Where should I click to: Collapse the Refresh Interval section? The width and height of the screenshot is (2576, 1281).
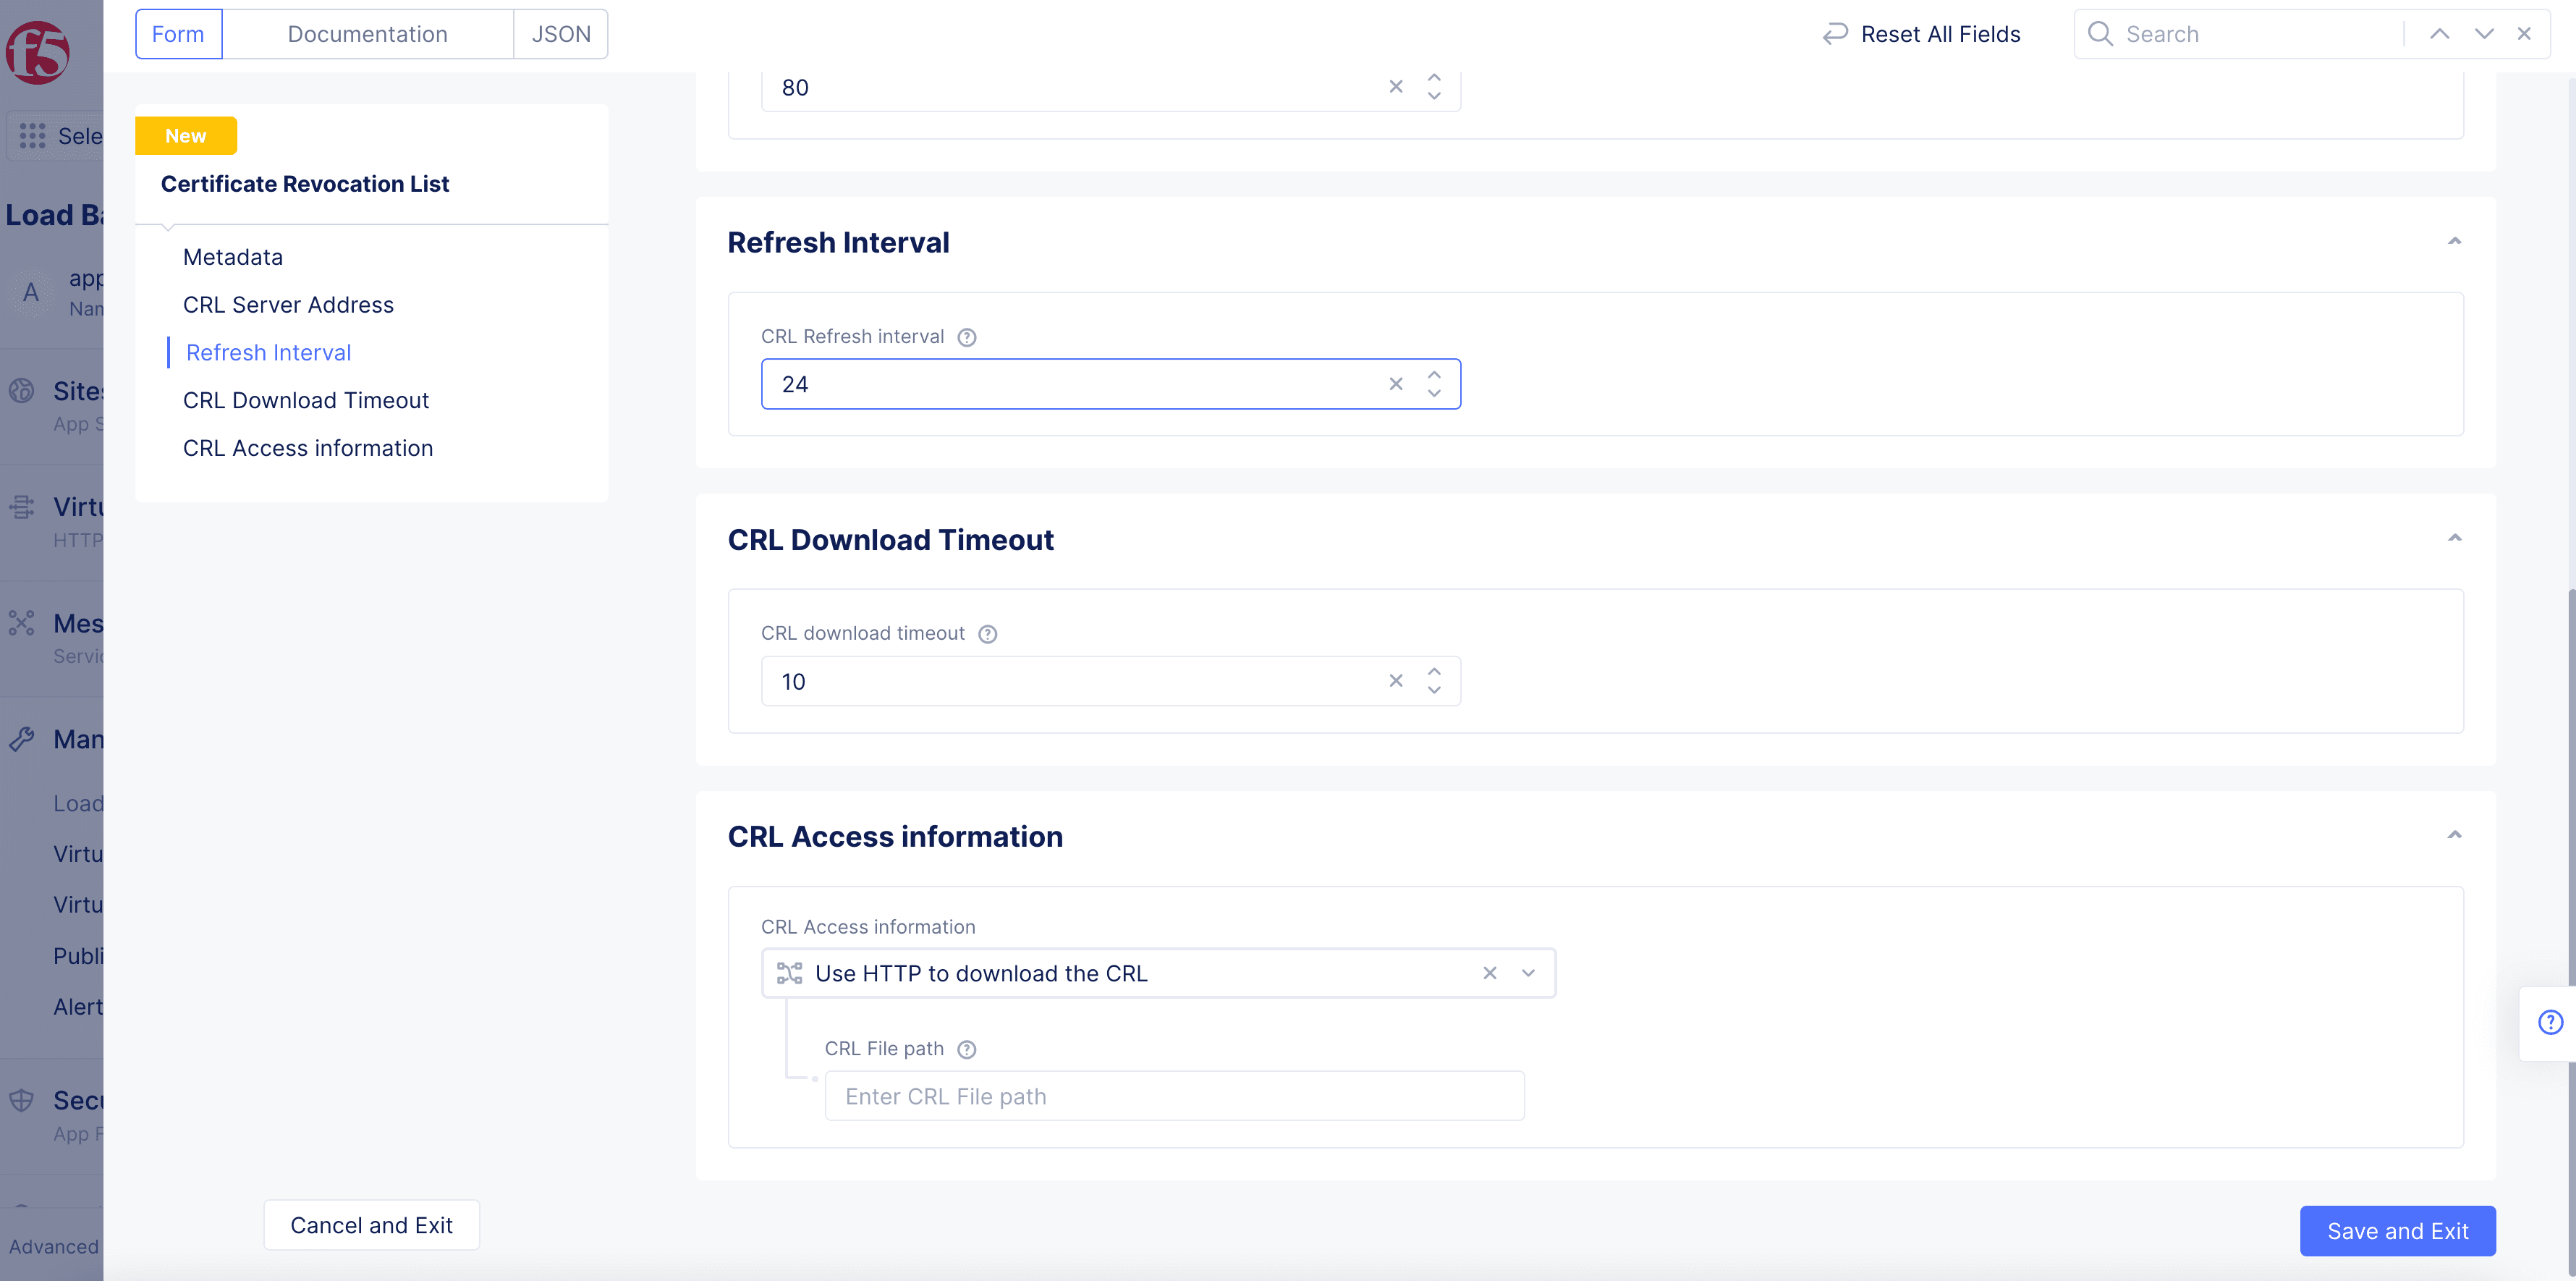(x=2454, y=241)
